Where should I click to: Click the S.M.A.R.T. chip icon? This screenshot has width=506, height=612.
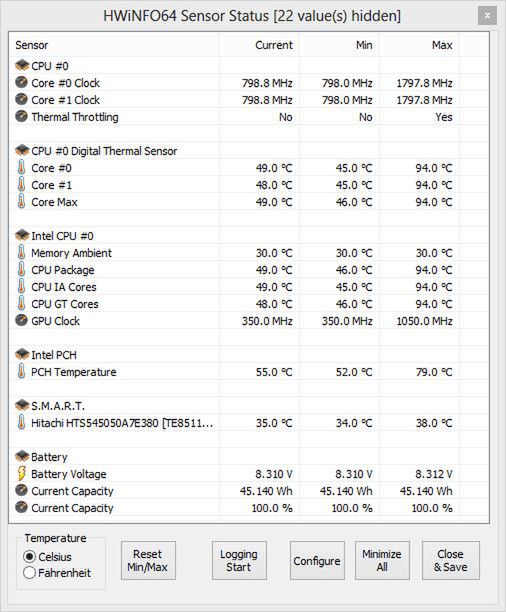(22, 405)
